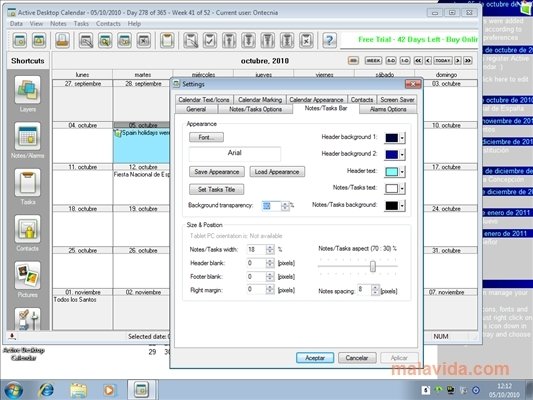533x400 pixels.
Task: Click the checkmark complete-task toolbar icon
Action: pyautogui.click(x=210, y=40)
